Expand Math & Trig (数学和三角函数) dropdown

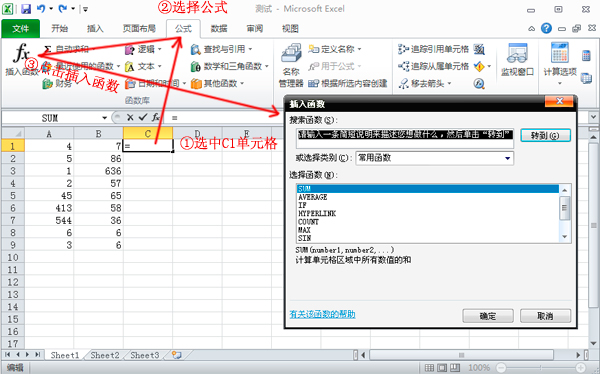tap(267, 66)
